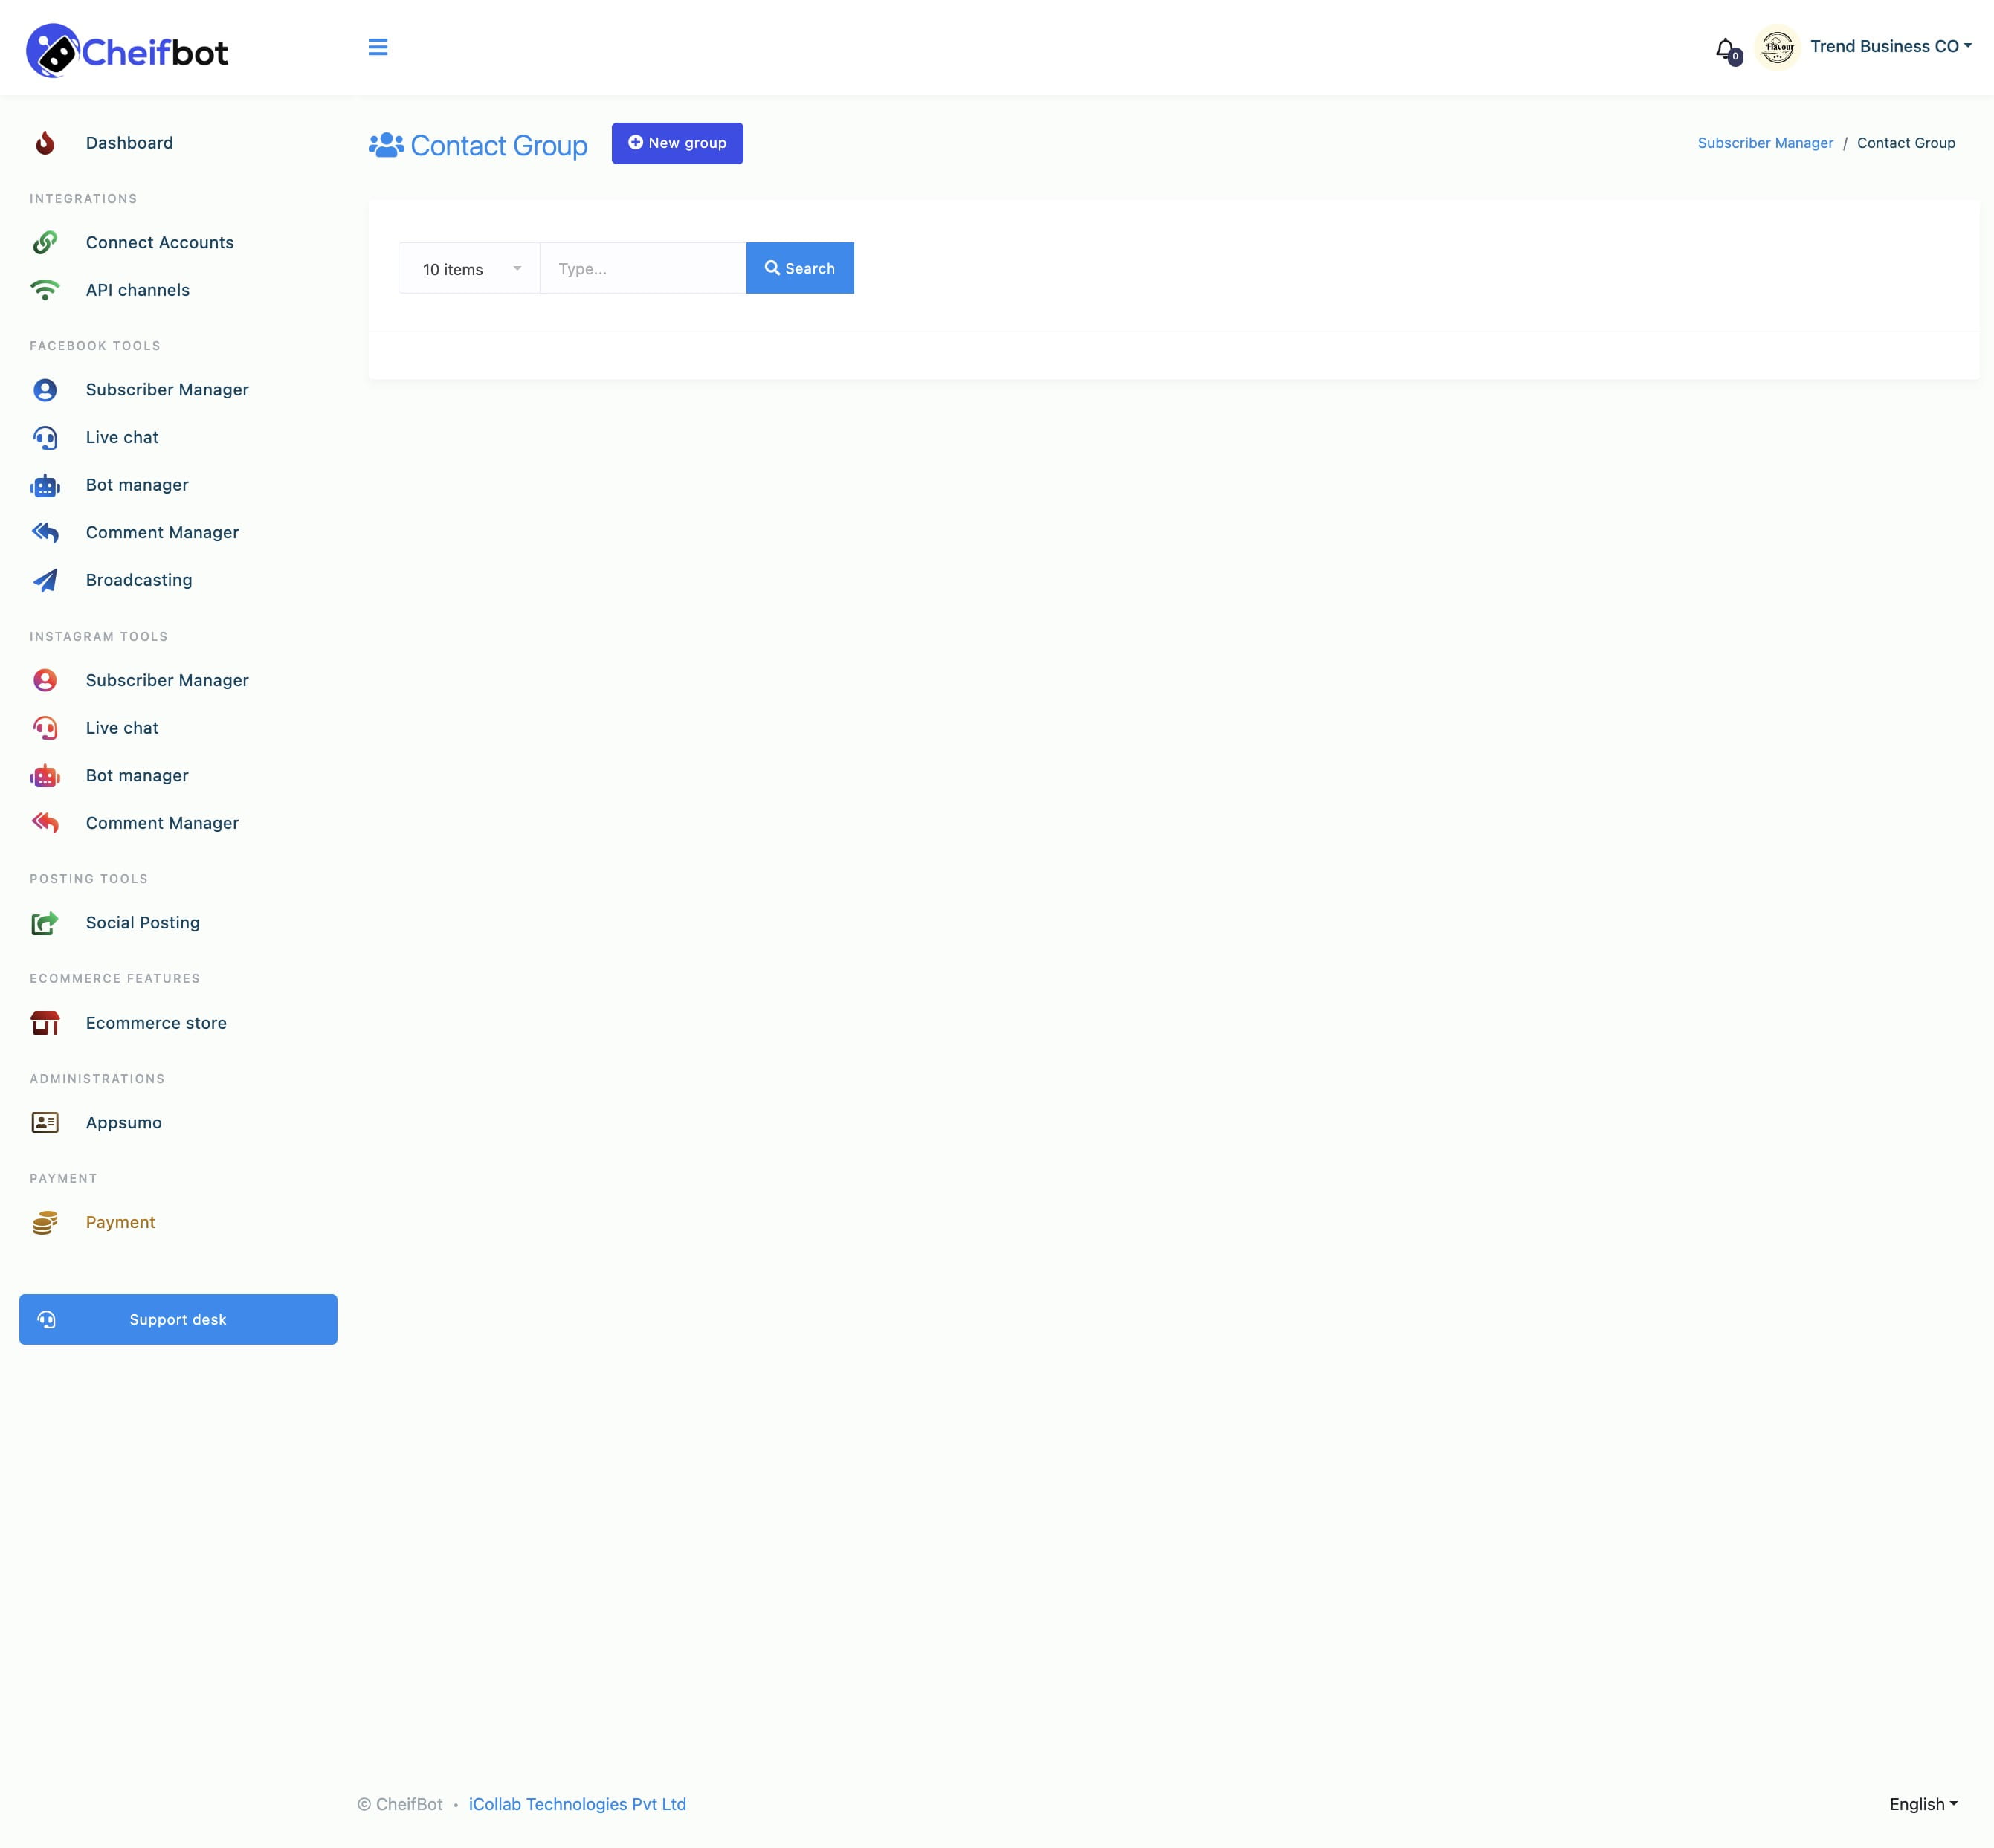
Task: Click the Type search input field
Action: (642, 268)
